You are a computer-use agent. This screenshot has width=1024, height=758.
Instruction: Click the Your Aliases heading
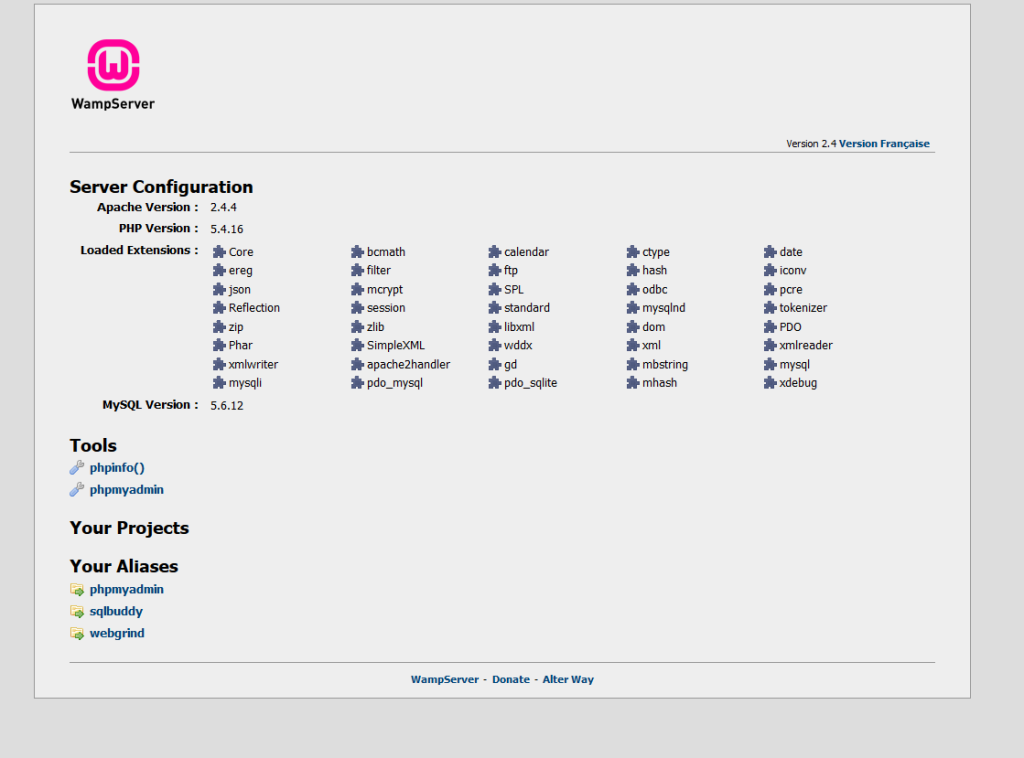[124, 566]
